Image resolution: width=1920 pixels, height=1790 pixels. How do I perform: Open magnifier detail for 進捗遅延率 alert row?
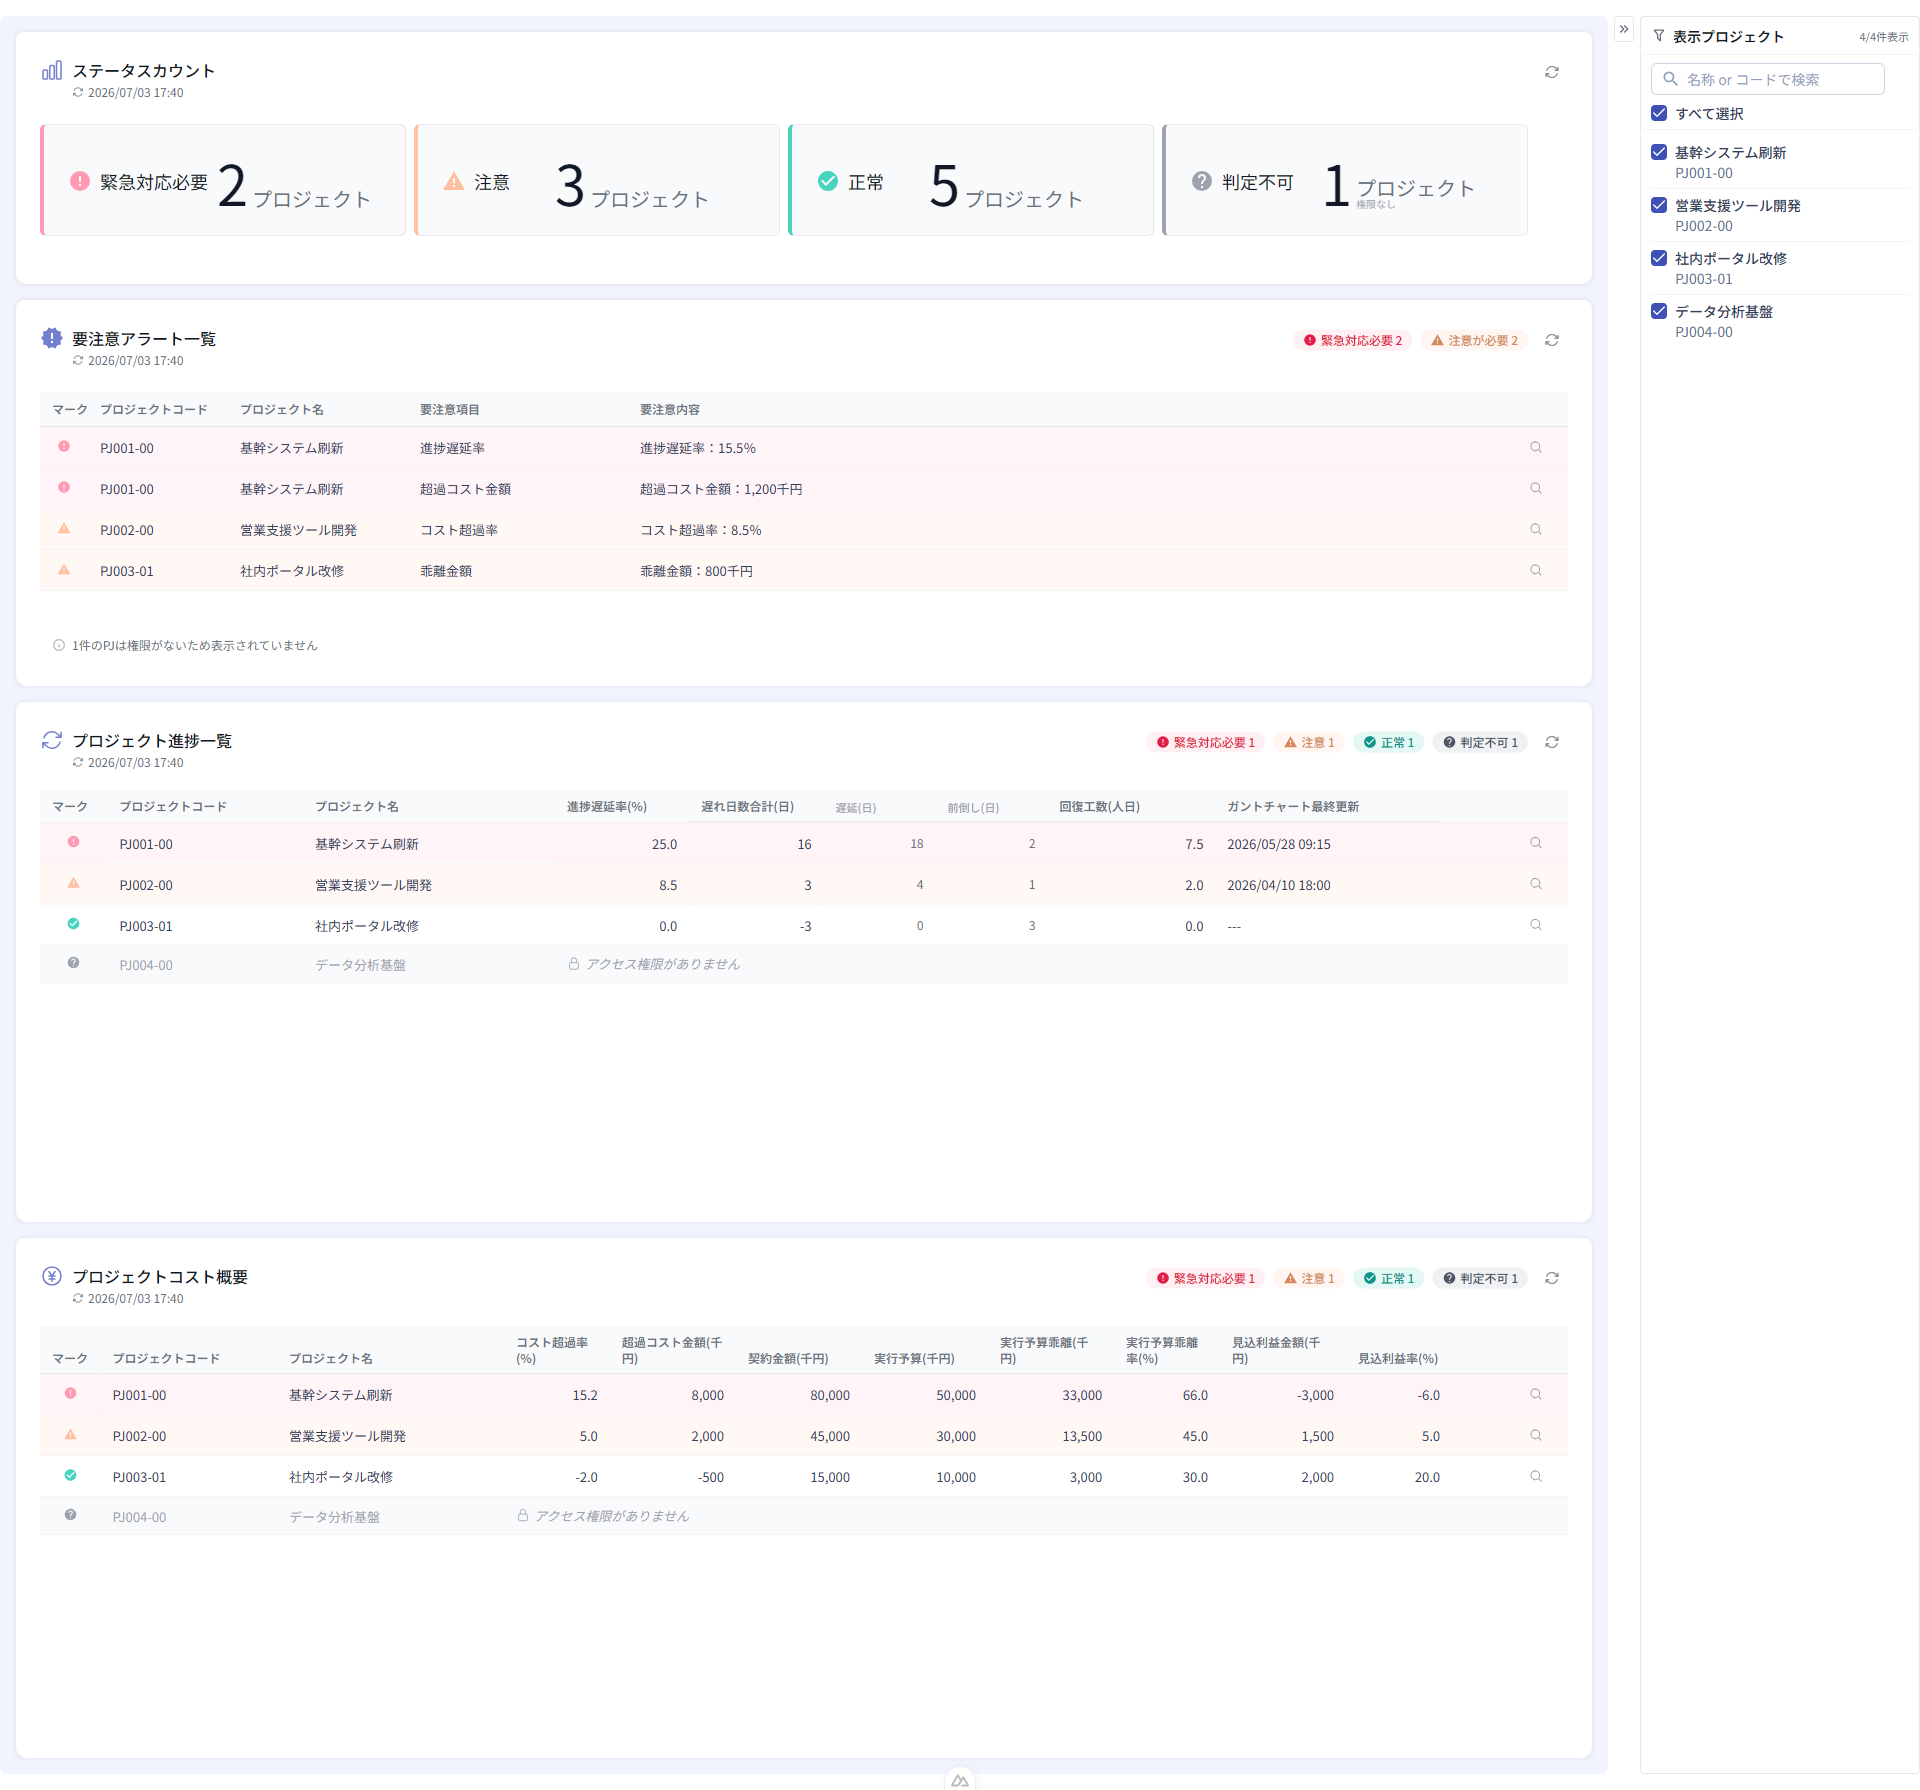(x=1535, y=447)
